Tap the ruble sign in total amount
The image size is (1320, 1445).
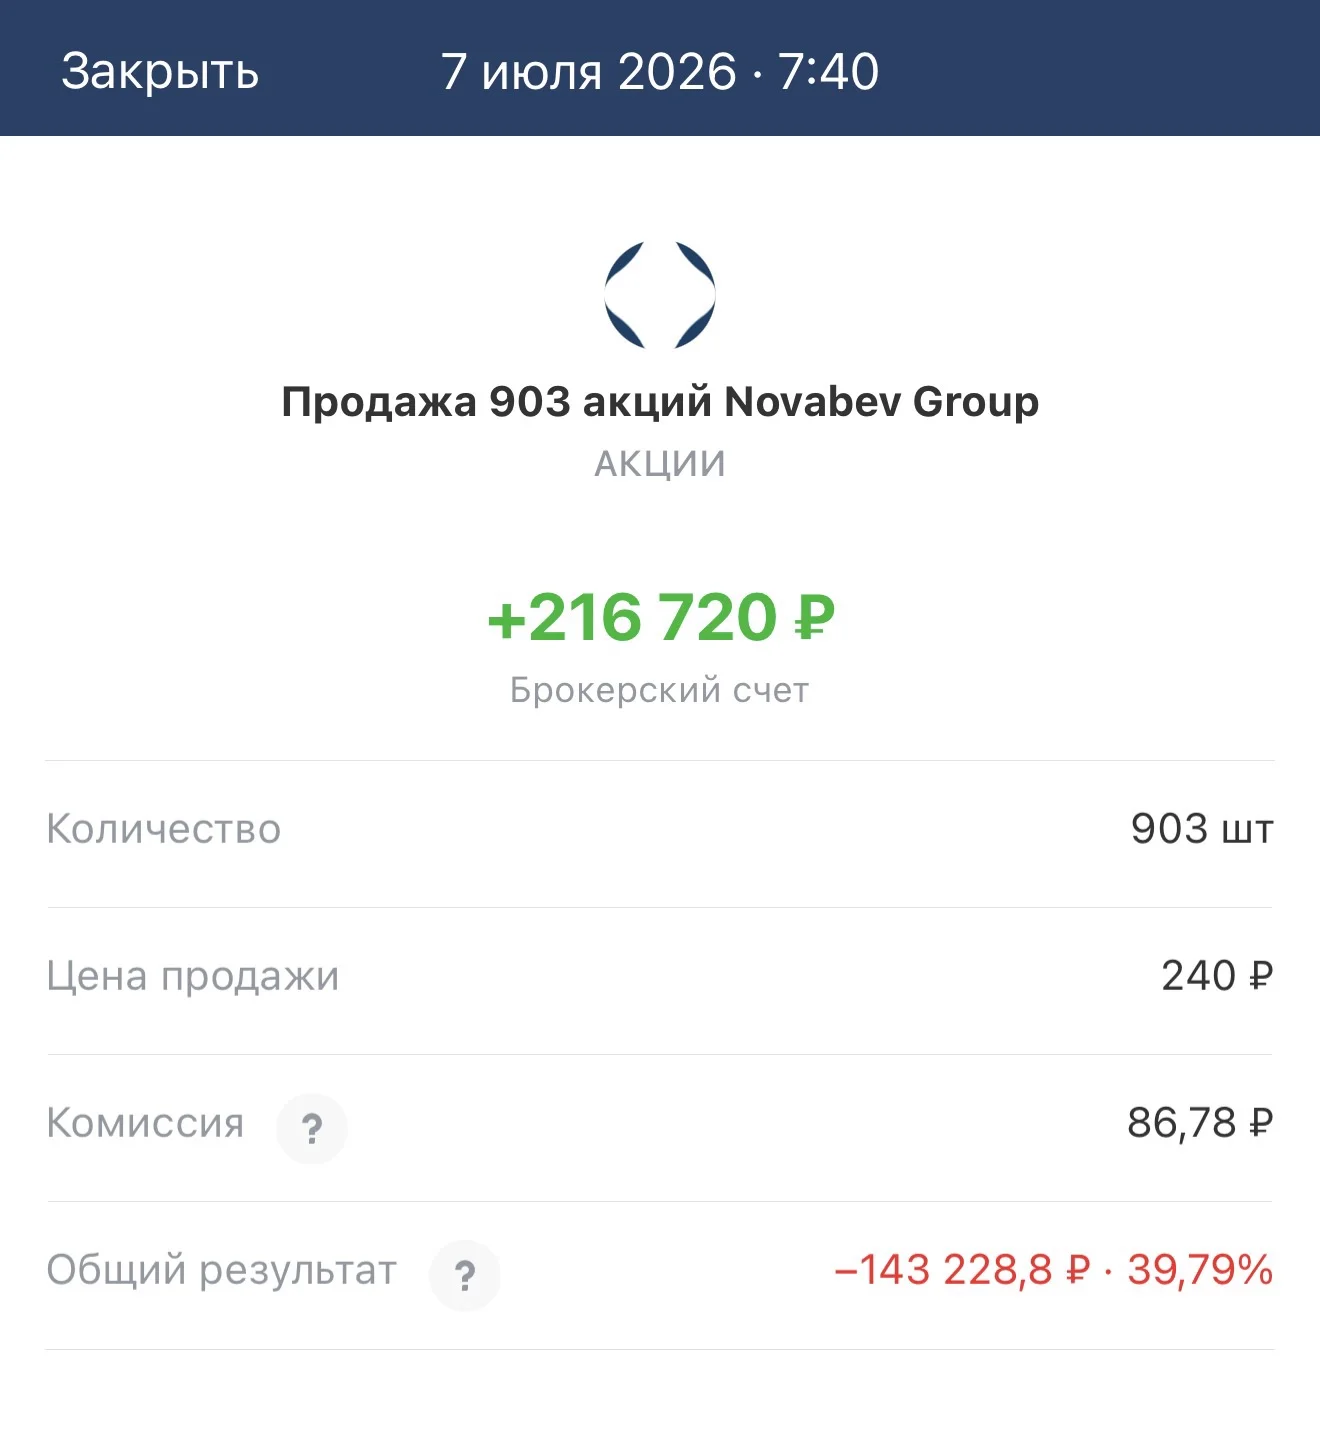815,618
